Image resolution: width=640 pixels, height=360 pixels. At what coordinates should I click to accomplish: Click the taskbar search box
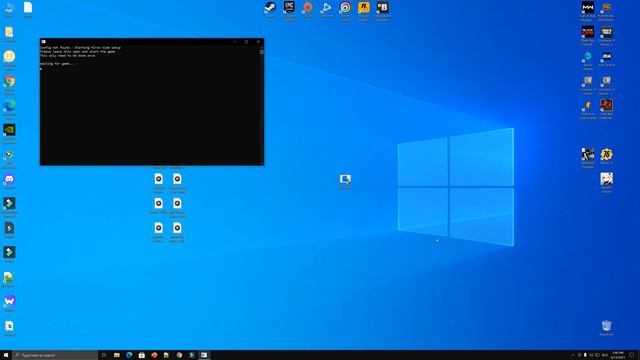point(55,355)
